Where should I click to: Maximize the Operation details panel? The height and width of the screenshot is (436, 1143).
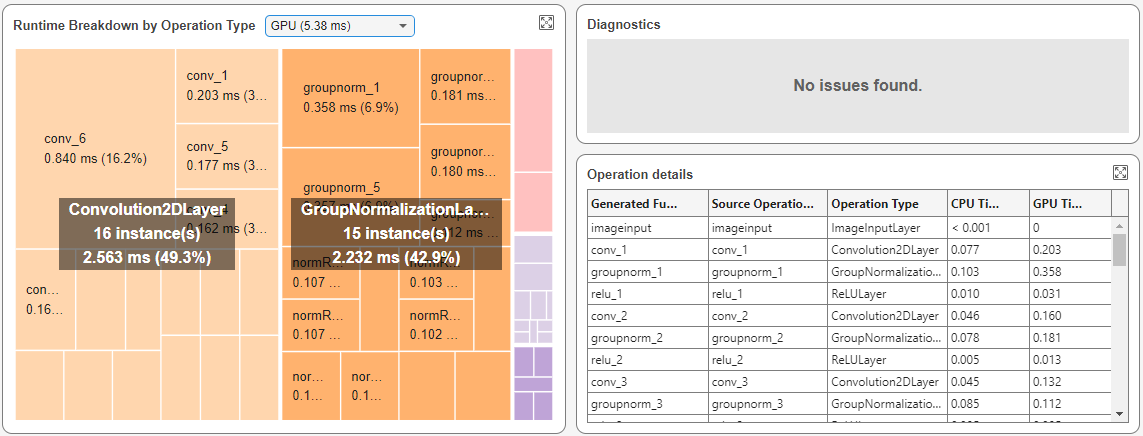click(x=1120, y=173)
